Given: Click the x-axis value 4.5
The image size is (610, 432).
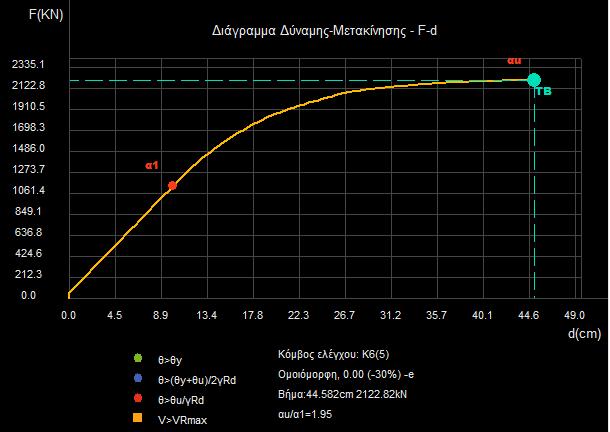Looking at the screenshot, I should point(114,315).
